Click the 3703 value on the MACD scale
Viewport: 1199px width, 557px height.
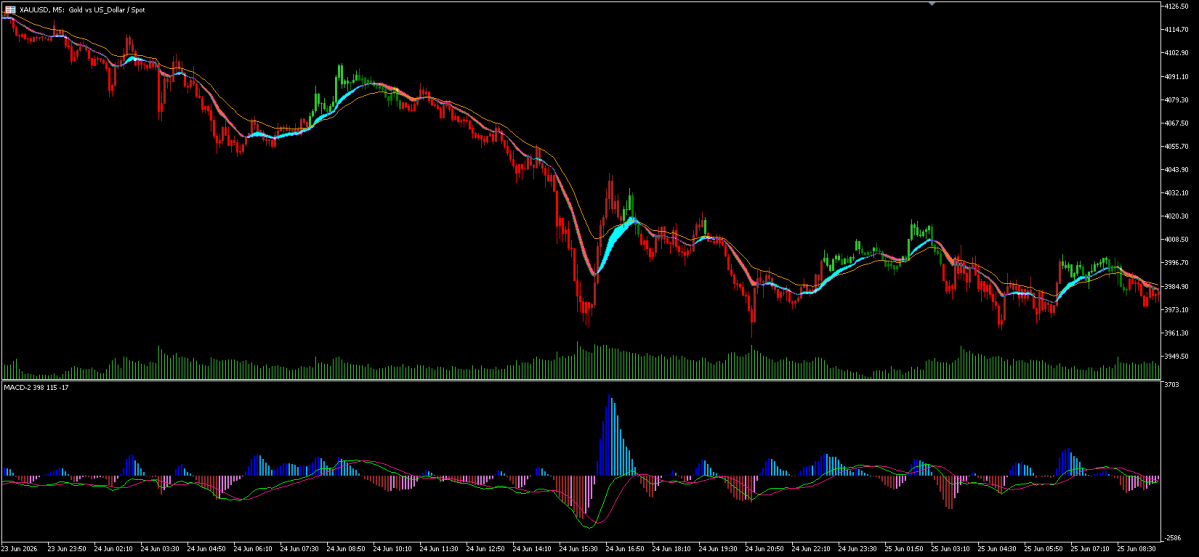tap(1171, 386)
